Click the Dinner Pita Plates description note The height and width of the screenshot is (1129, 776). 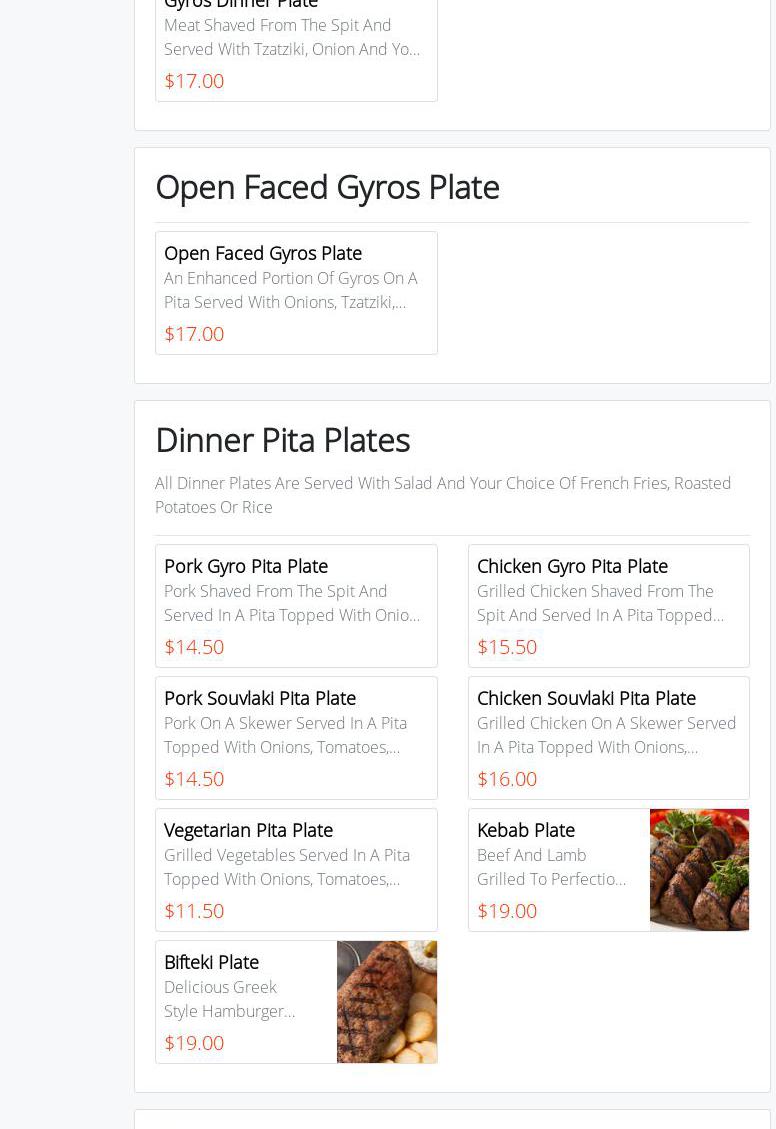point(443,495)
